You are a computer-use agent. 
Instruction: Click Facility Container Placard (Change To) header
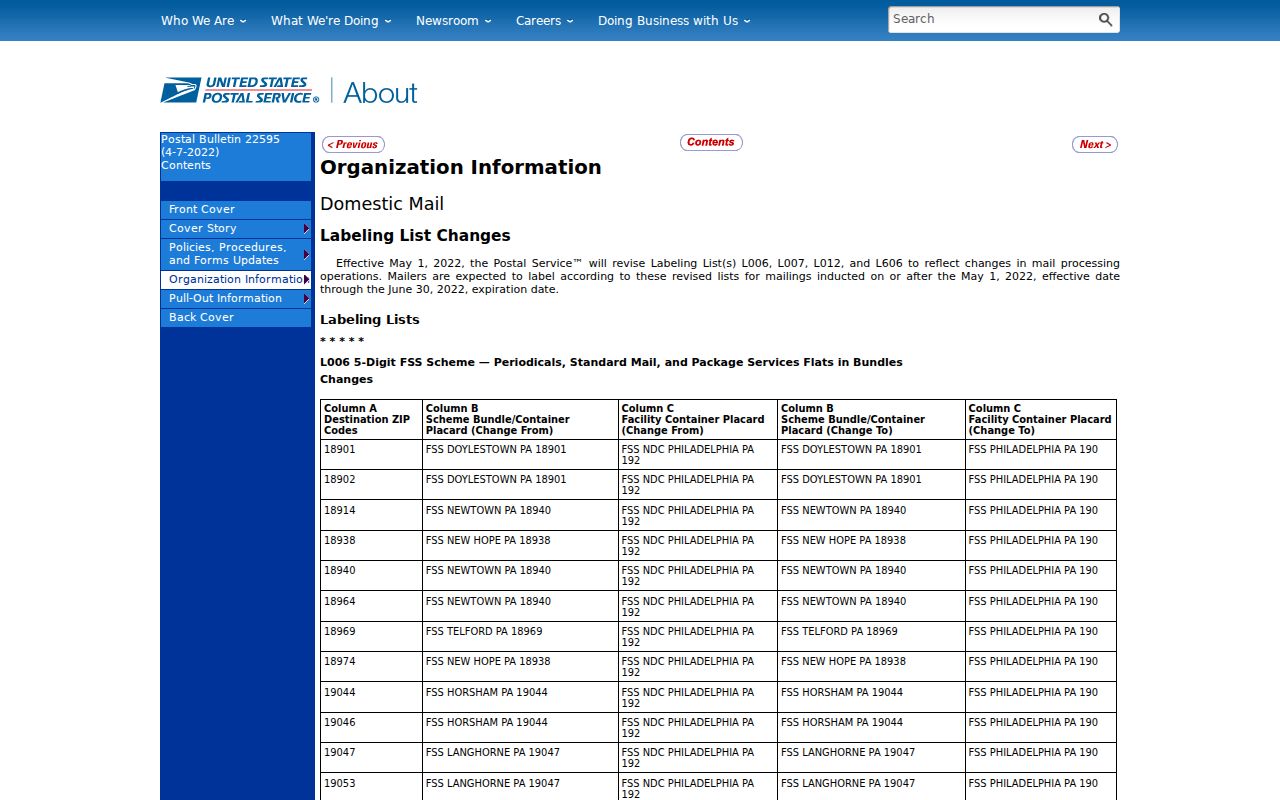[x=1040, y=420]
